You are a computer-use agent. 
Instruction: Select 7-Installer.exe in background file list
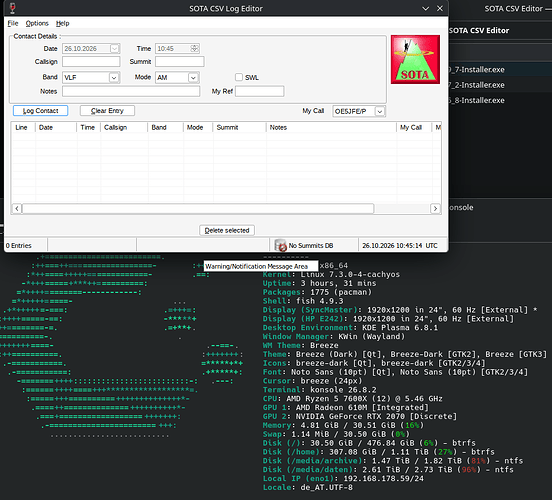pos(477,70)
